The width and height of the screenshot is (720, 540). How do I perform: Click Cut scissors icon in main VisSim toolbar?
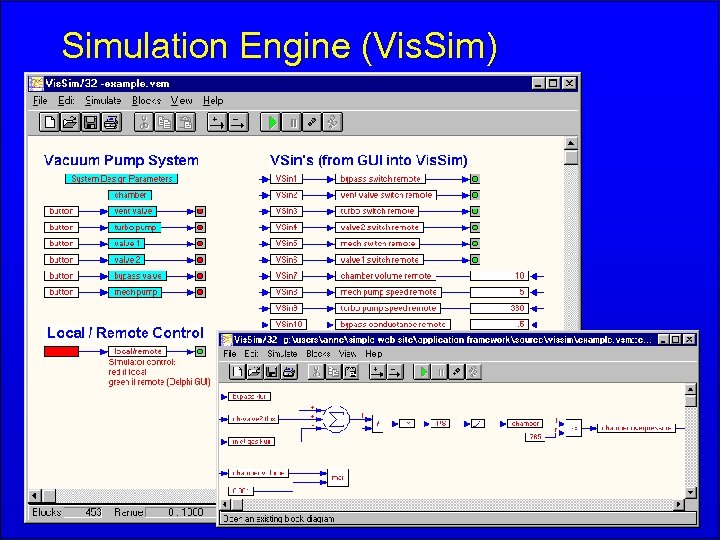(x=144, y=123)
